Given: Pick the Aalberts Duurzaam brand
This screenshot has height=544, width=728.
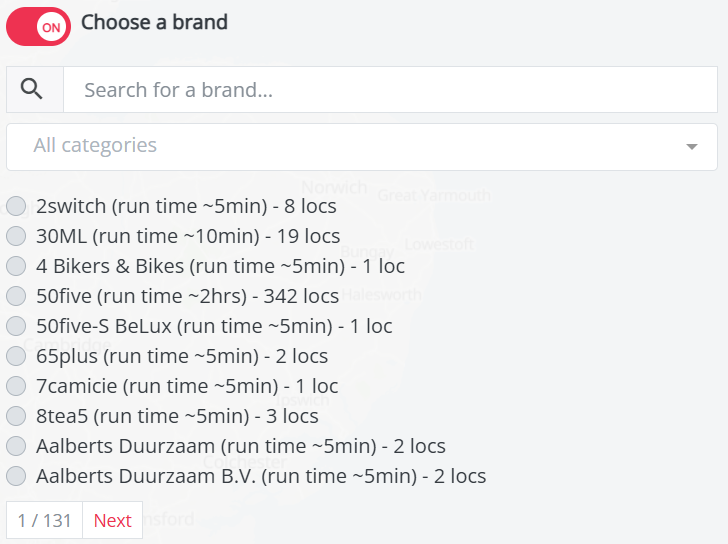Looking at the screenshot, I should coord(16,447).
